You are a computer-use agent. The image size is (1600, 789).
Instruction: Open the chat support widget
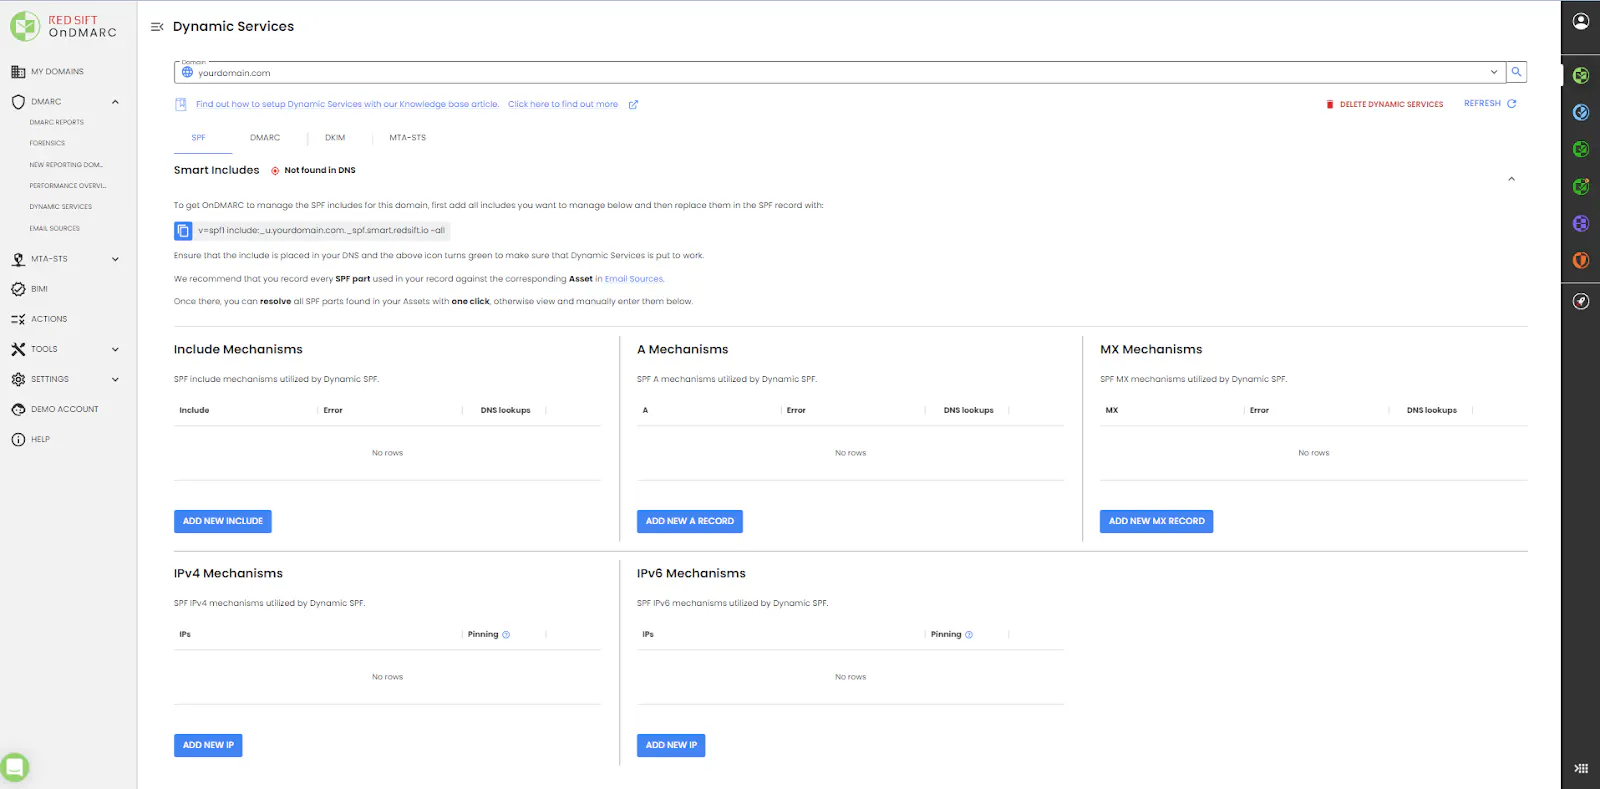point(15,767)
